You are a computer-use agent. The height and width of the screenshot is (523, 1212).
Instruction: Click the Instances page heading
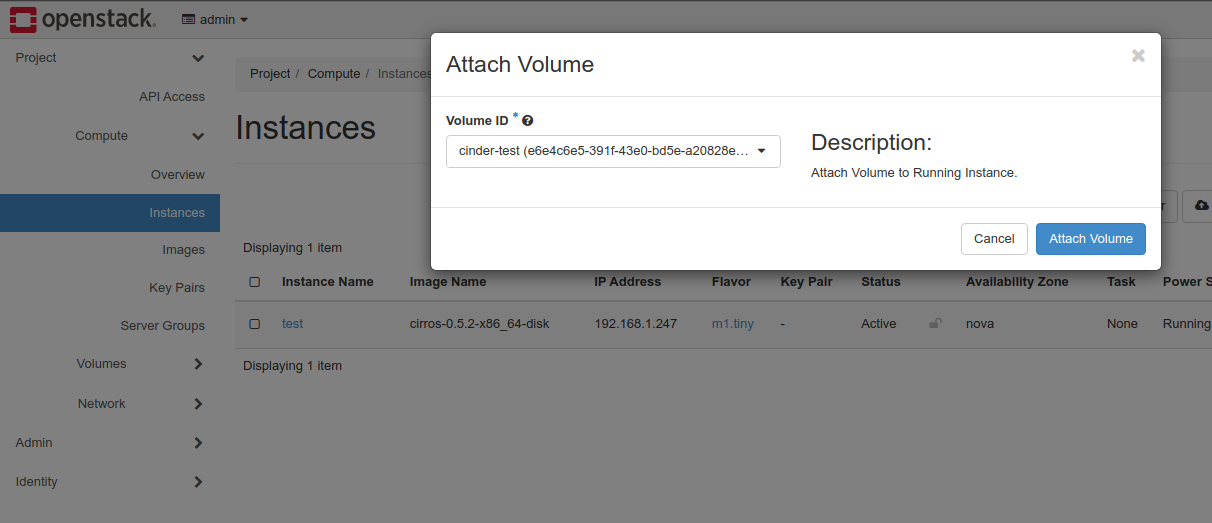tap(306, 128)
